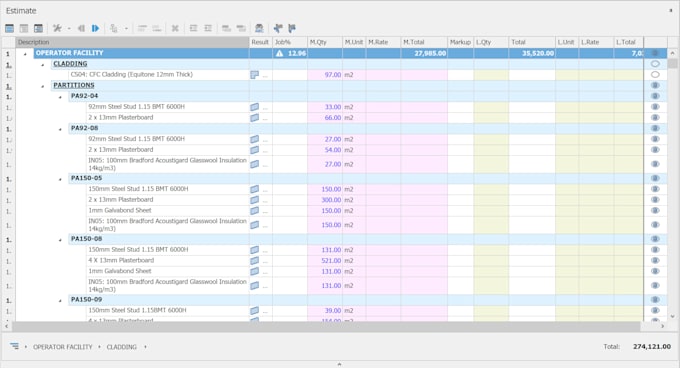Screen dimensions: 680x368
Task: Click the pin toolbar icon
Action: tap(278, 29)
